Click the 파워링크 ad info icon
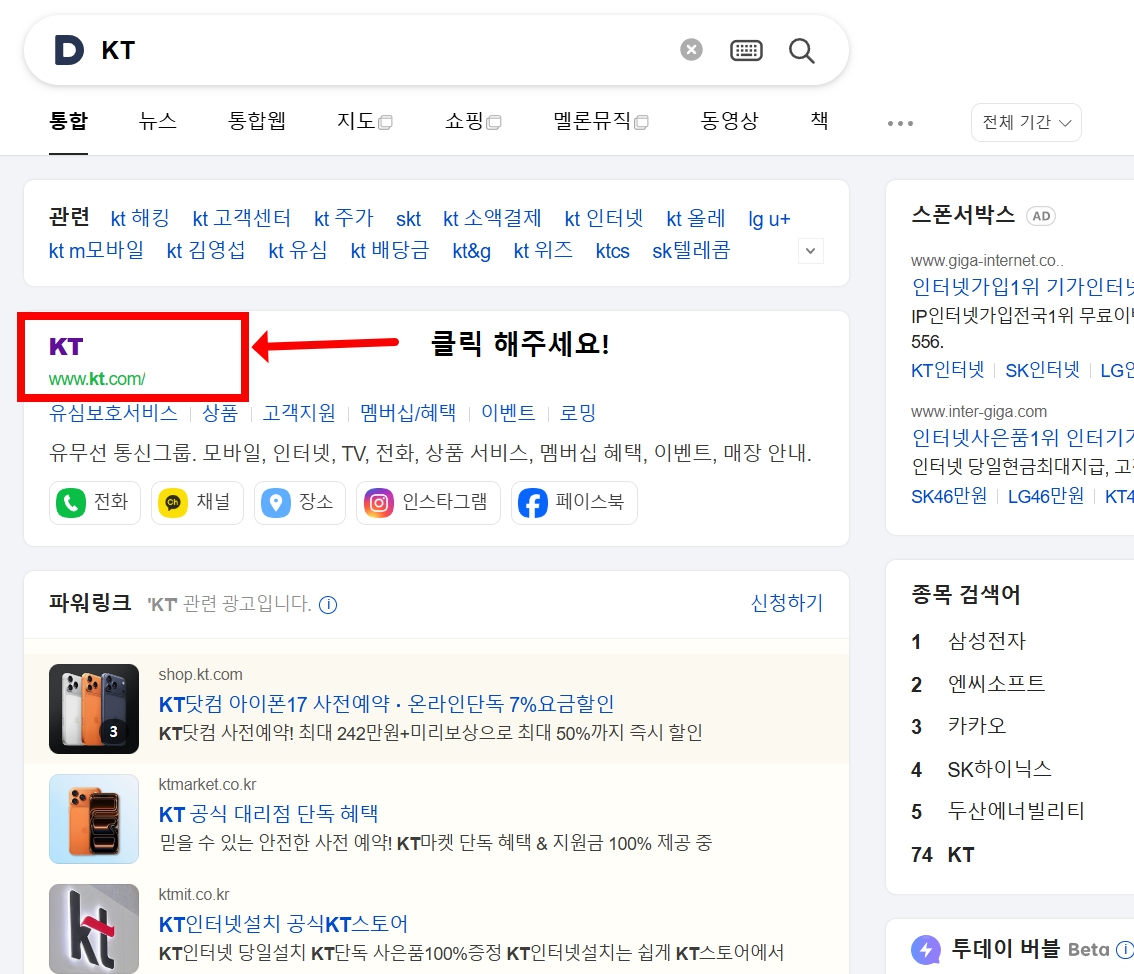 [x=328, y=605]
